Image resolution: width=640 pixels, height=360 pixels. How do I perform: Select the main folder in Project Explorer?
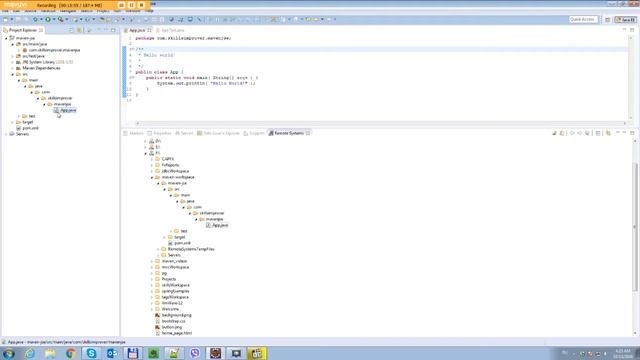coord(33,80)
